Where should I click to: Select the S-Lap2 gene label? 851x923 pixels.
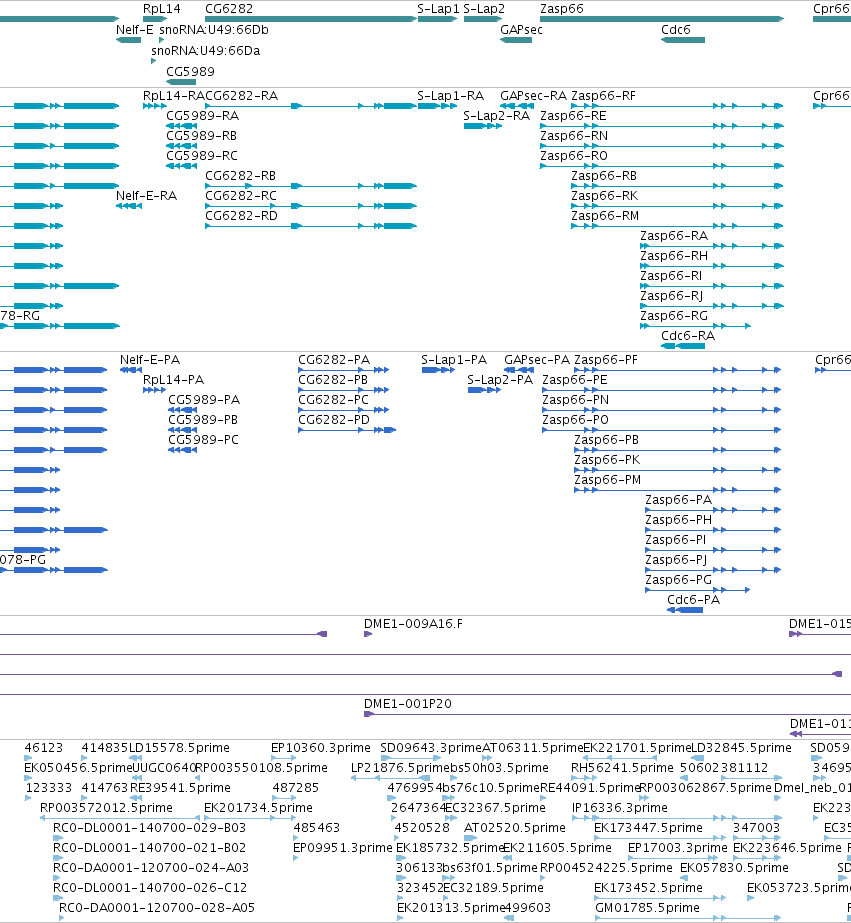point(484,9)
